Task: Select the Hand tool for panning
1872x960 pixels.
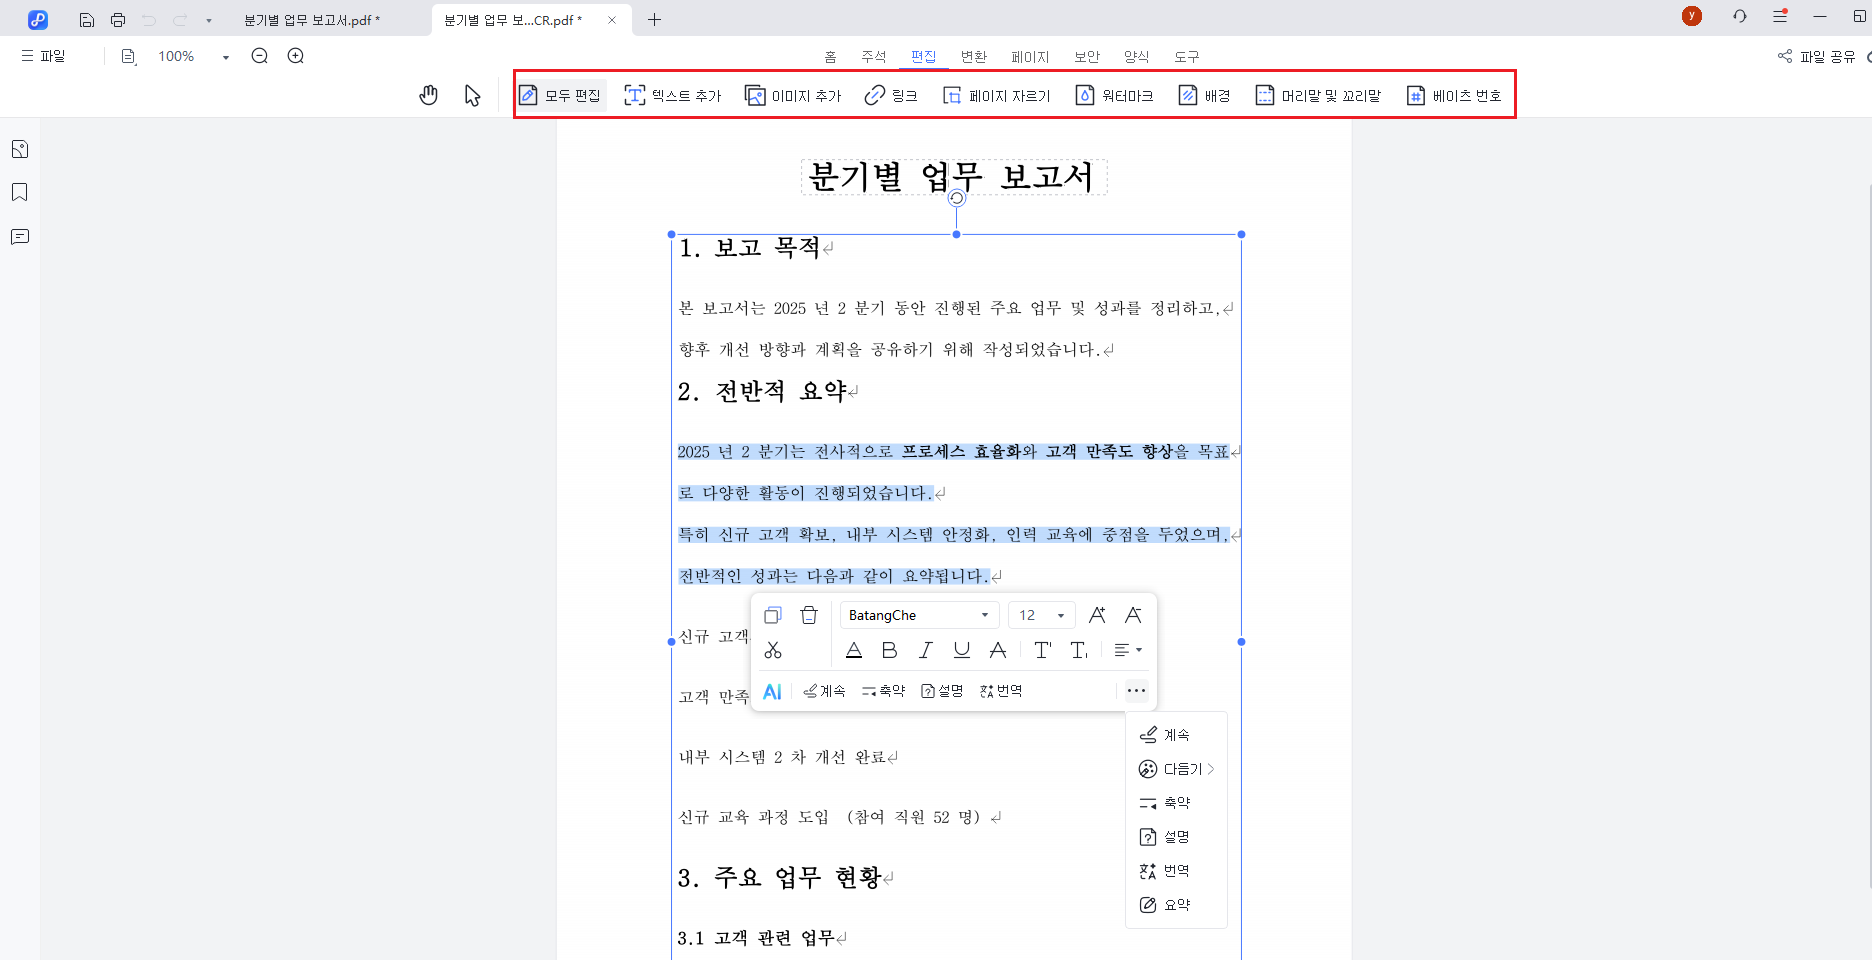Action: coord(428,94)
